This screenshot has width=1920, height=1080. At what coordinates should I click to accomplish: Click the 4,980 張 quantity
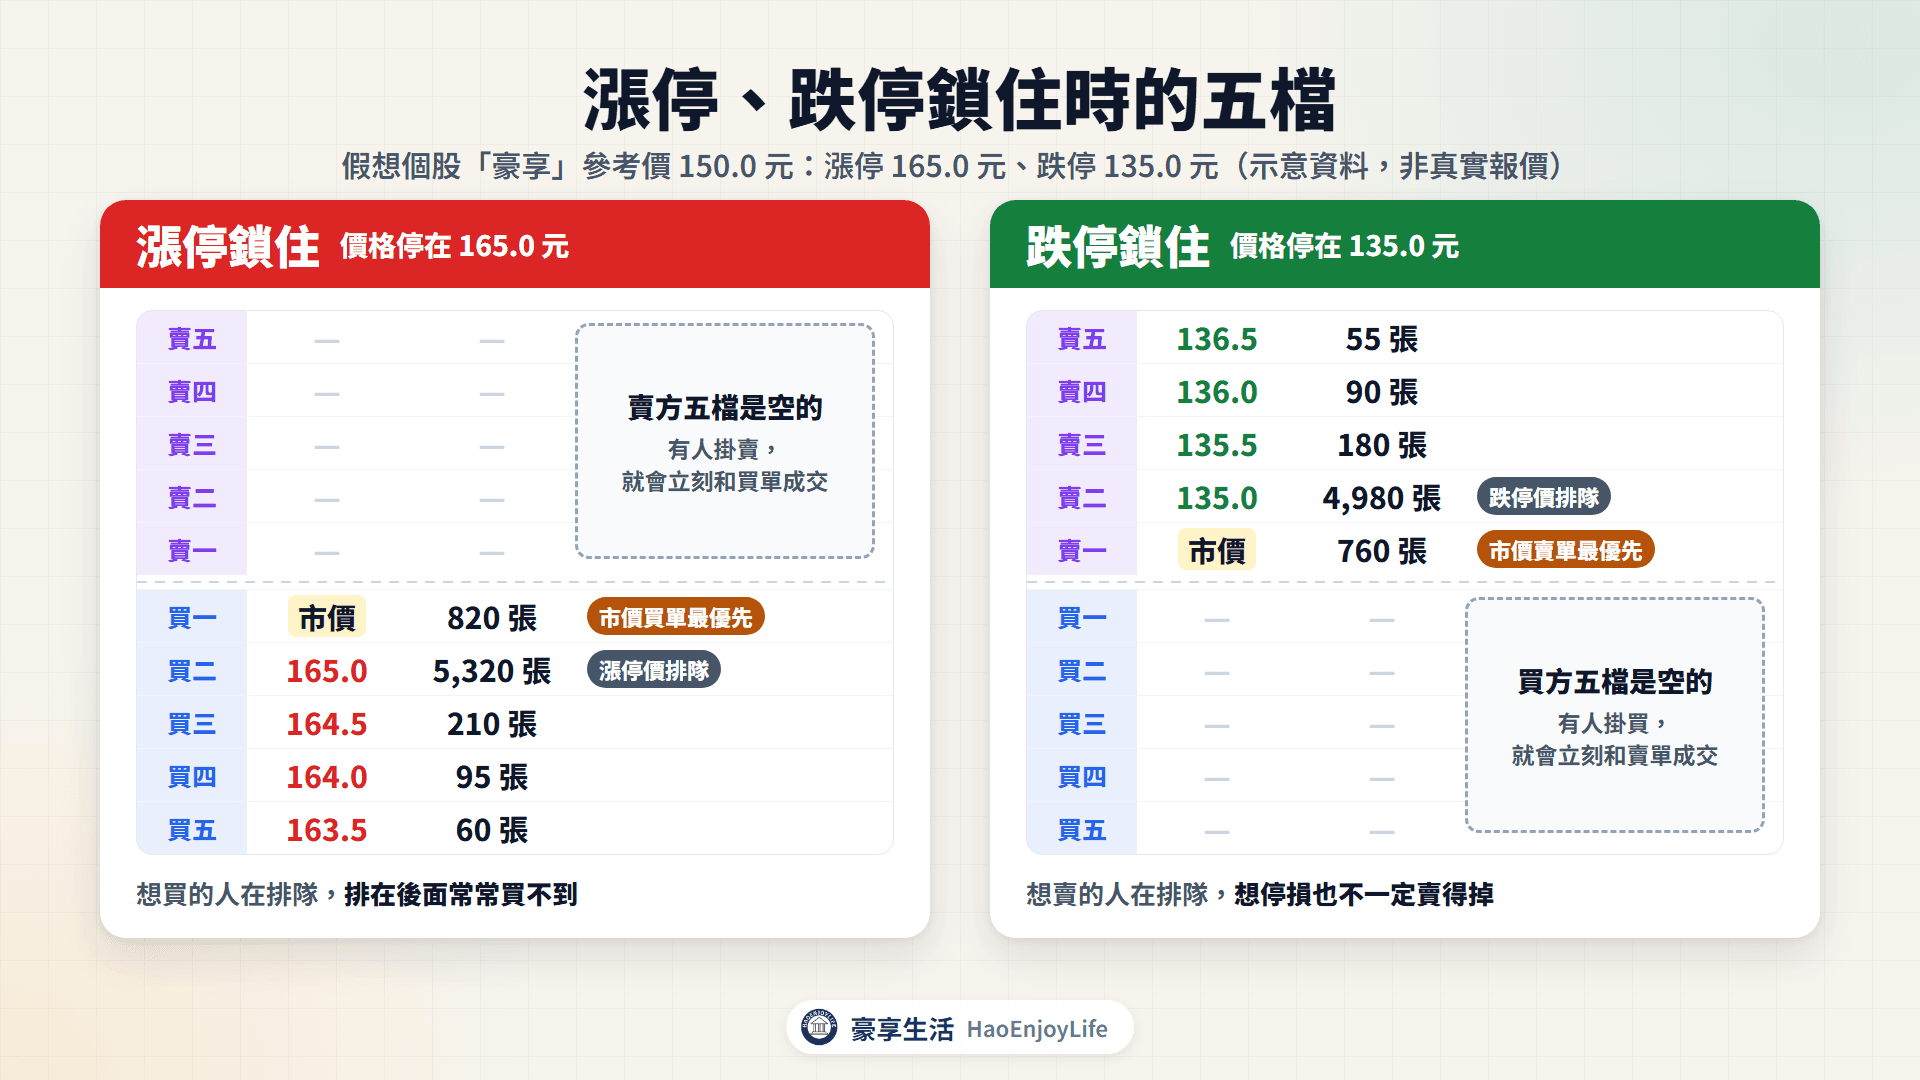(1382, 498)
